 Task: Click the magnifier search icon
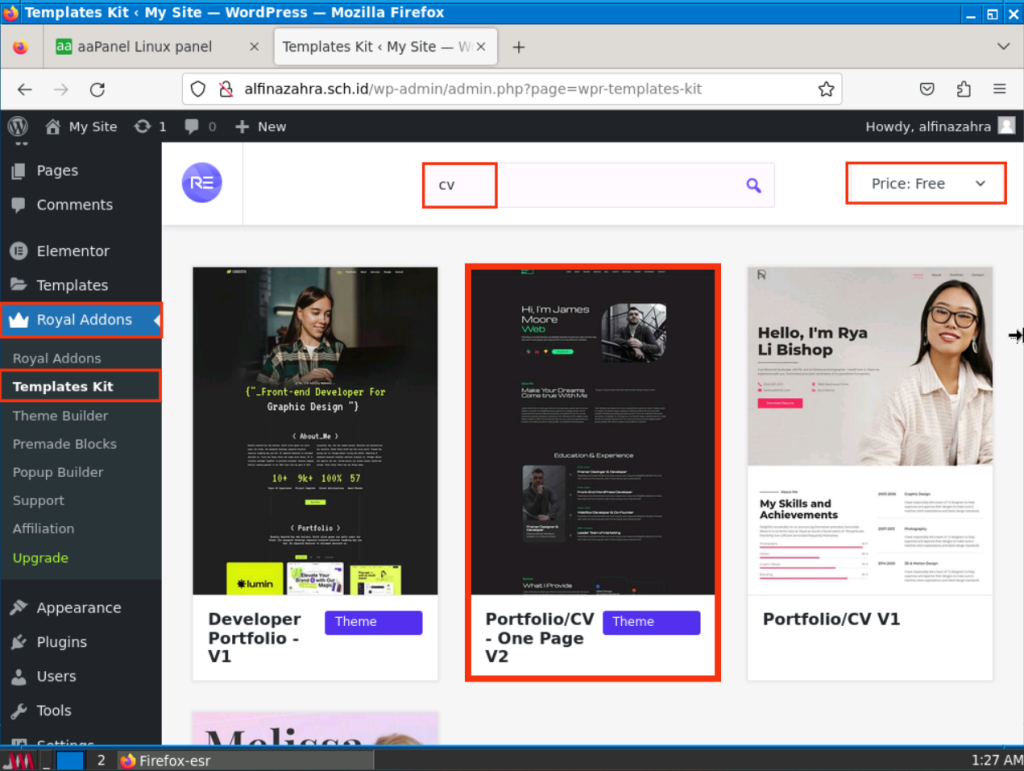753,185
